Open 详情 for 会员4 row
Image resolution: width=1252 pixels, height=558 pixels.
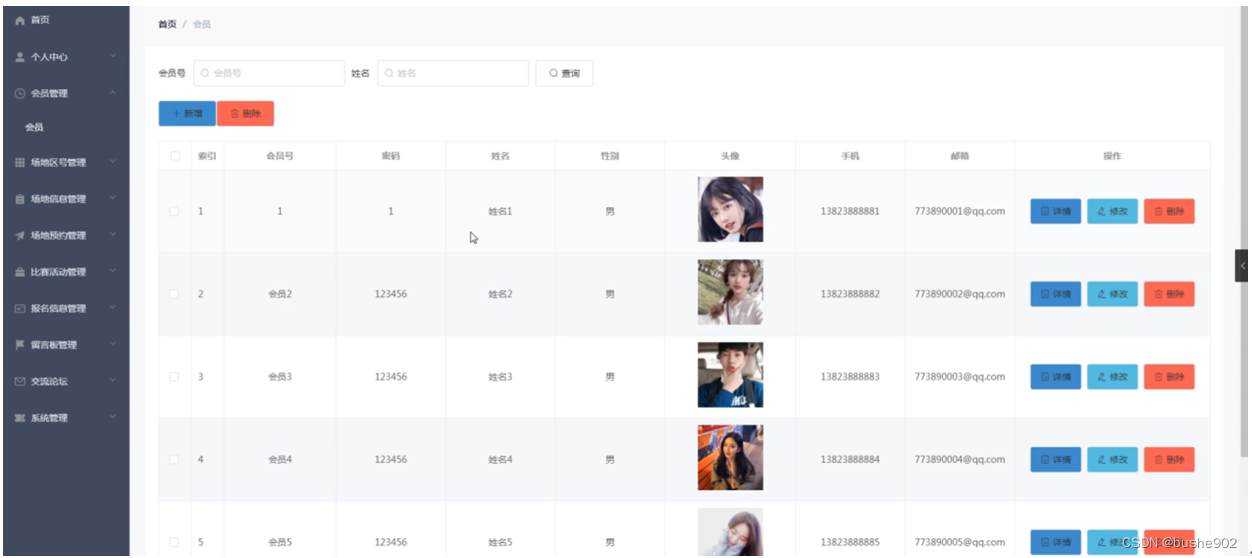1055,459
